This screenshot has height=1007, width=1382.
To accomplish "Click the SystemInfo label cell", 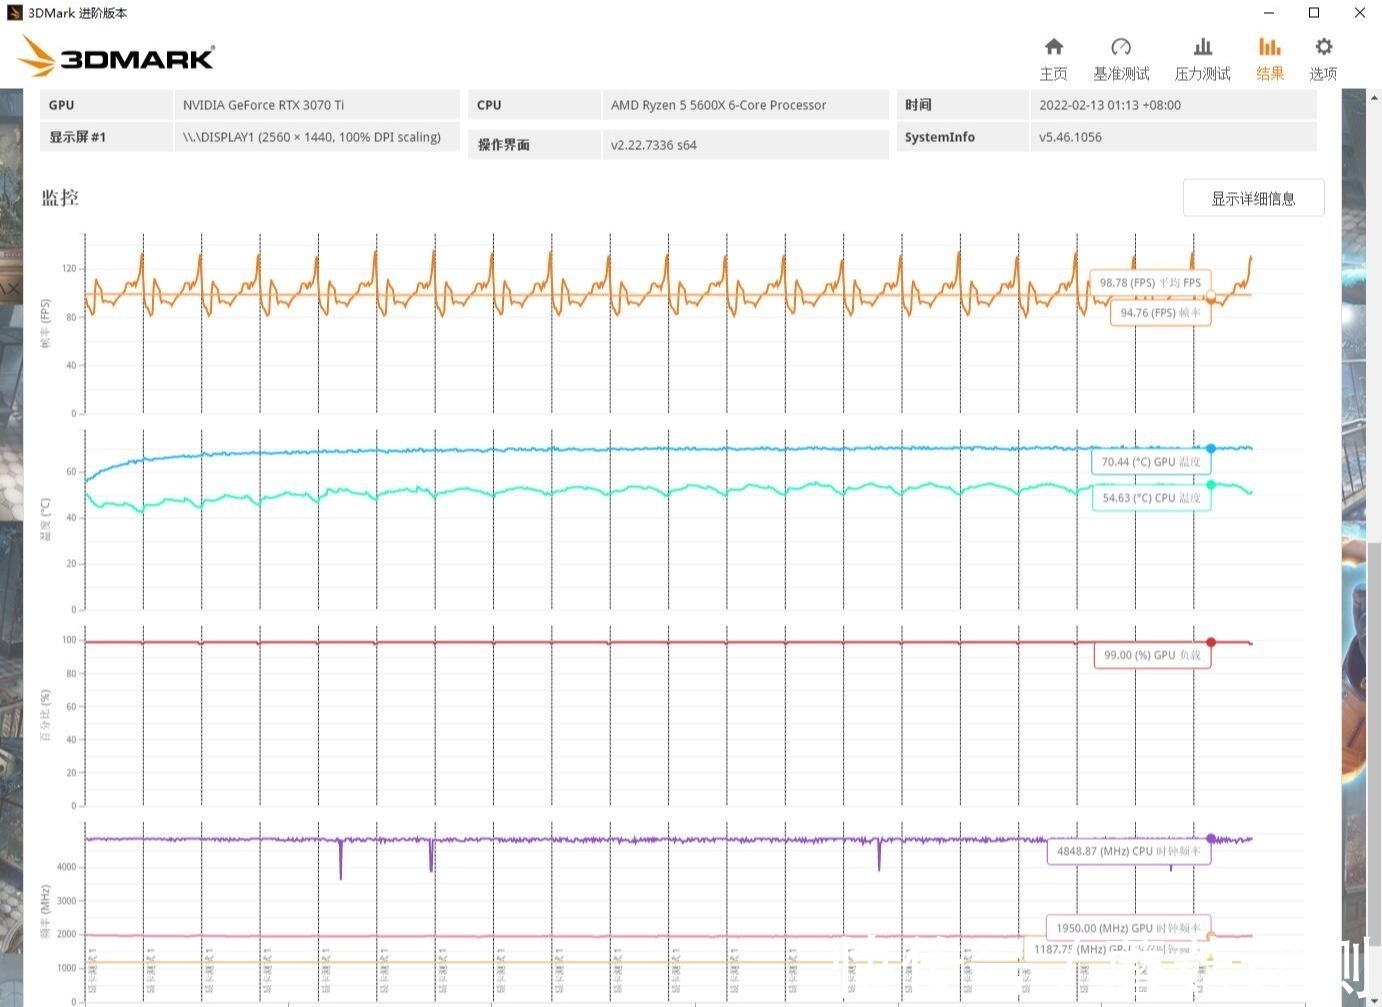I will [x=962, y=137].
